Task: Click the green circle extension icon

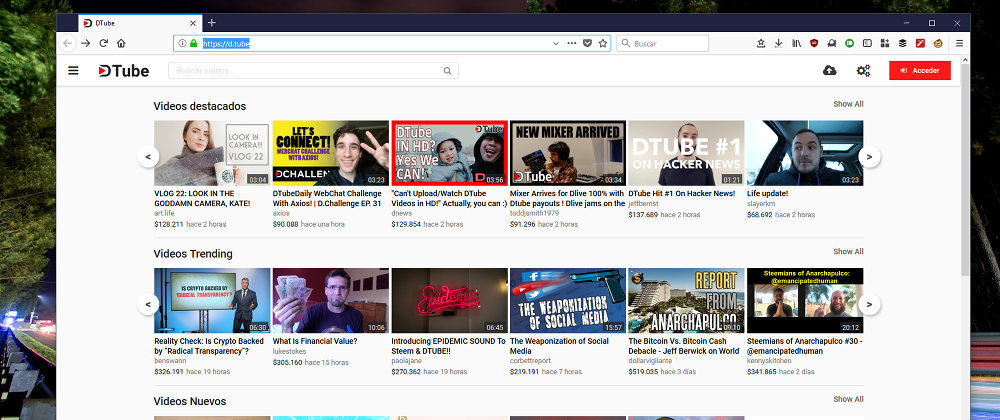Action: click(x=849, y=43)
